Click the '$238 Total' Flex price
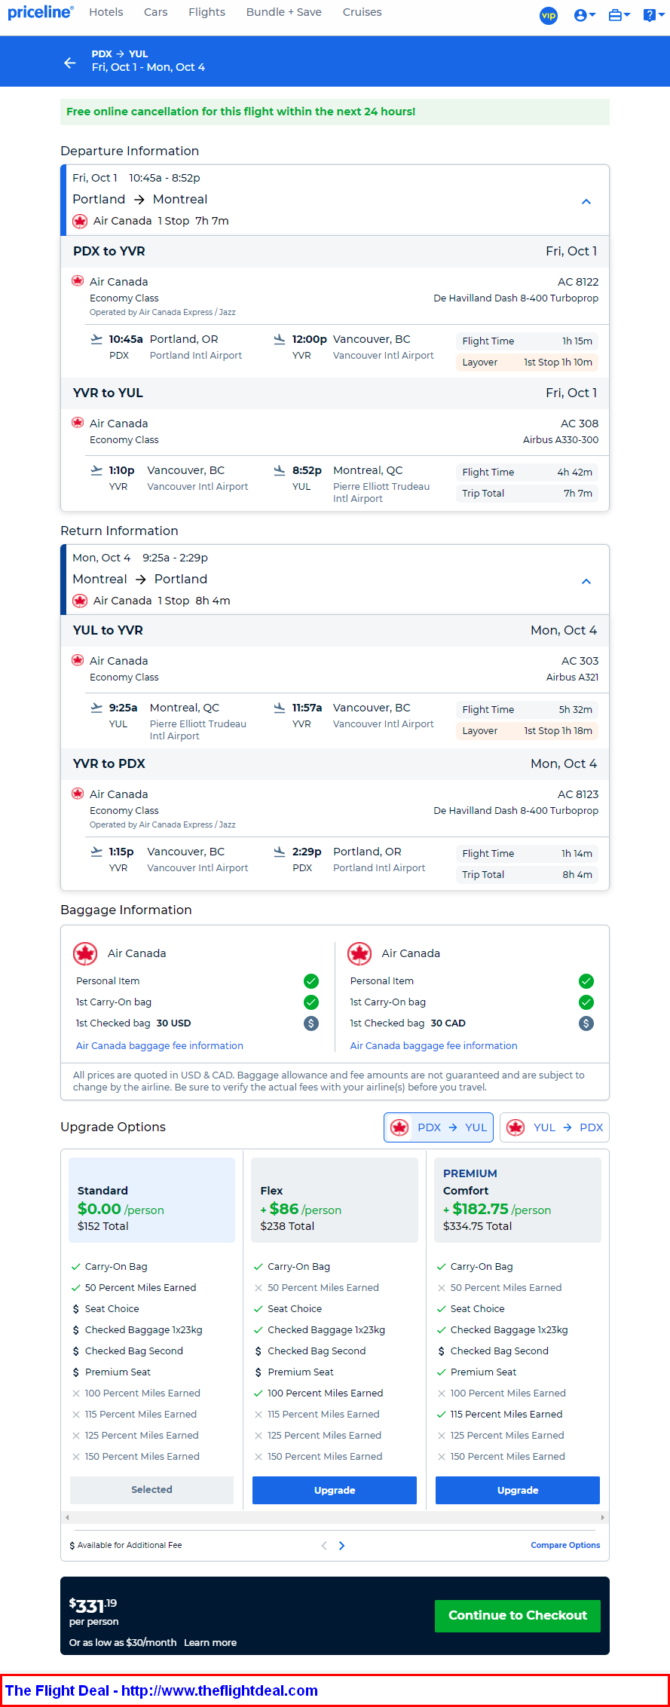The image size is (670, 1707). pyautogui.click(x=287, y=1226)
